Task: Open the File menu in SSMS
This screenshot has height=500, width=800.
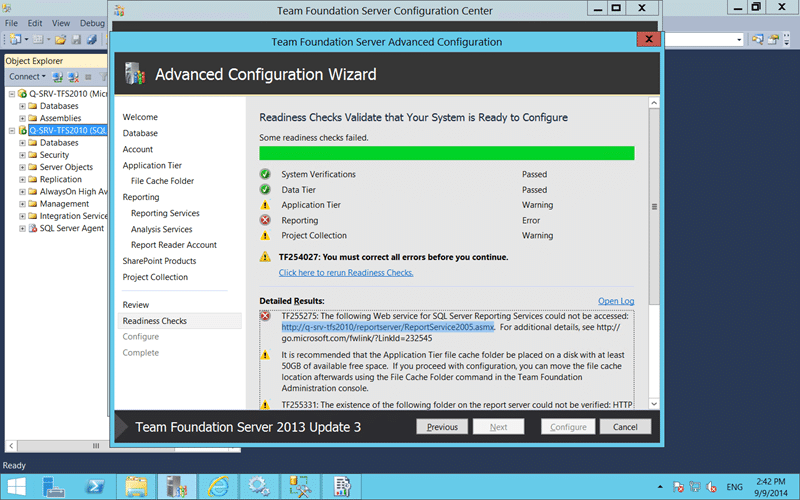Action: 11,23
